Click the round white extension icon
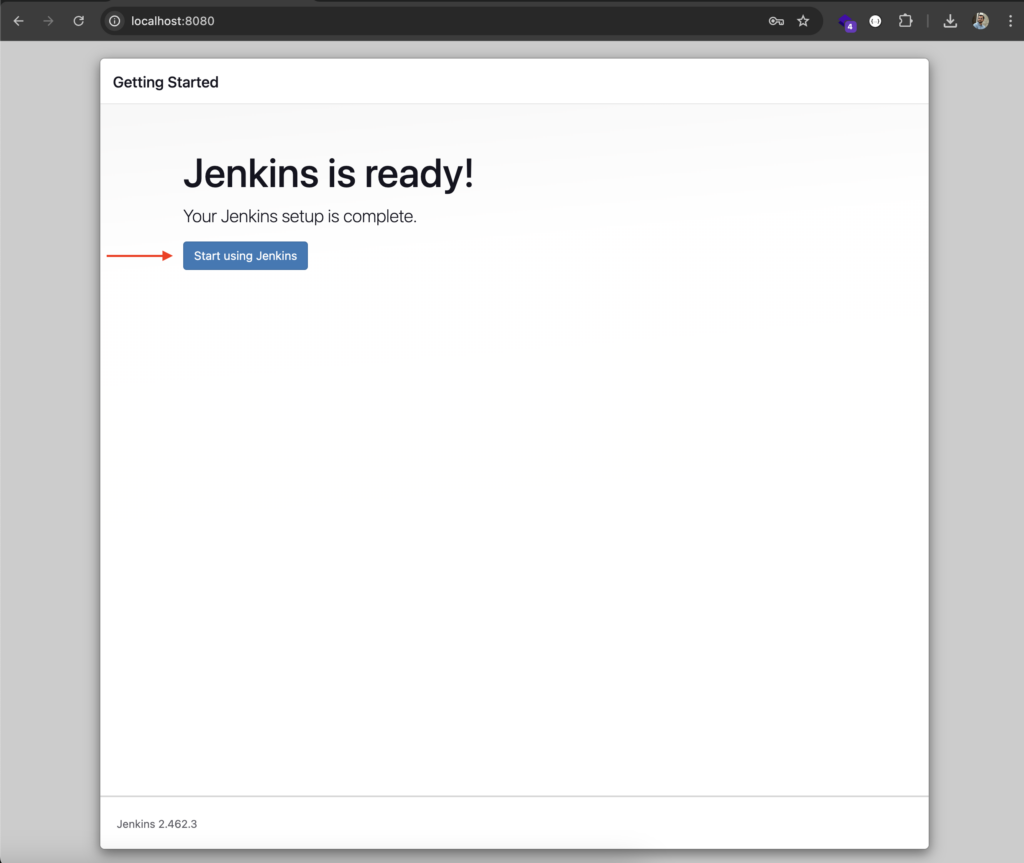This screenshot has width=1024, height=863. (875, 21)
